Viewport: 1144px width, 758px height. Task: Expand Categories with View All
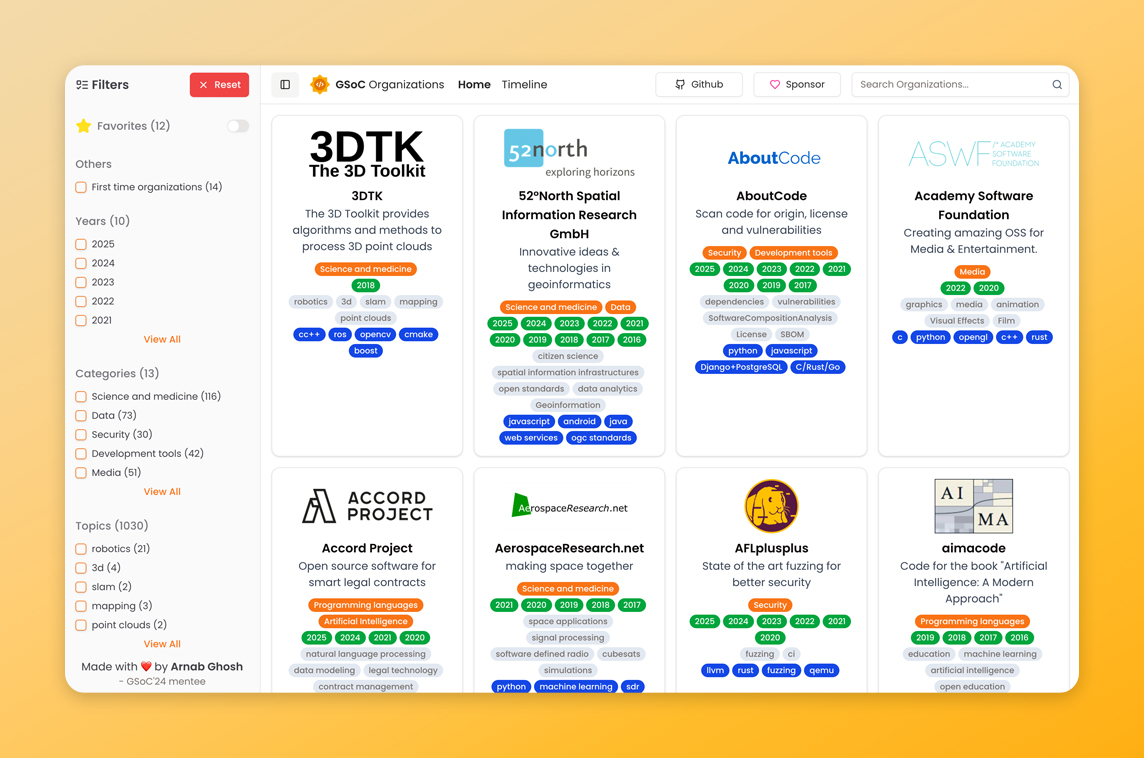(x=162, y=492)
